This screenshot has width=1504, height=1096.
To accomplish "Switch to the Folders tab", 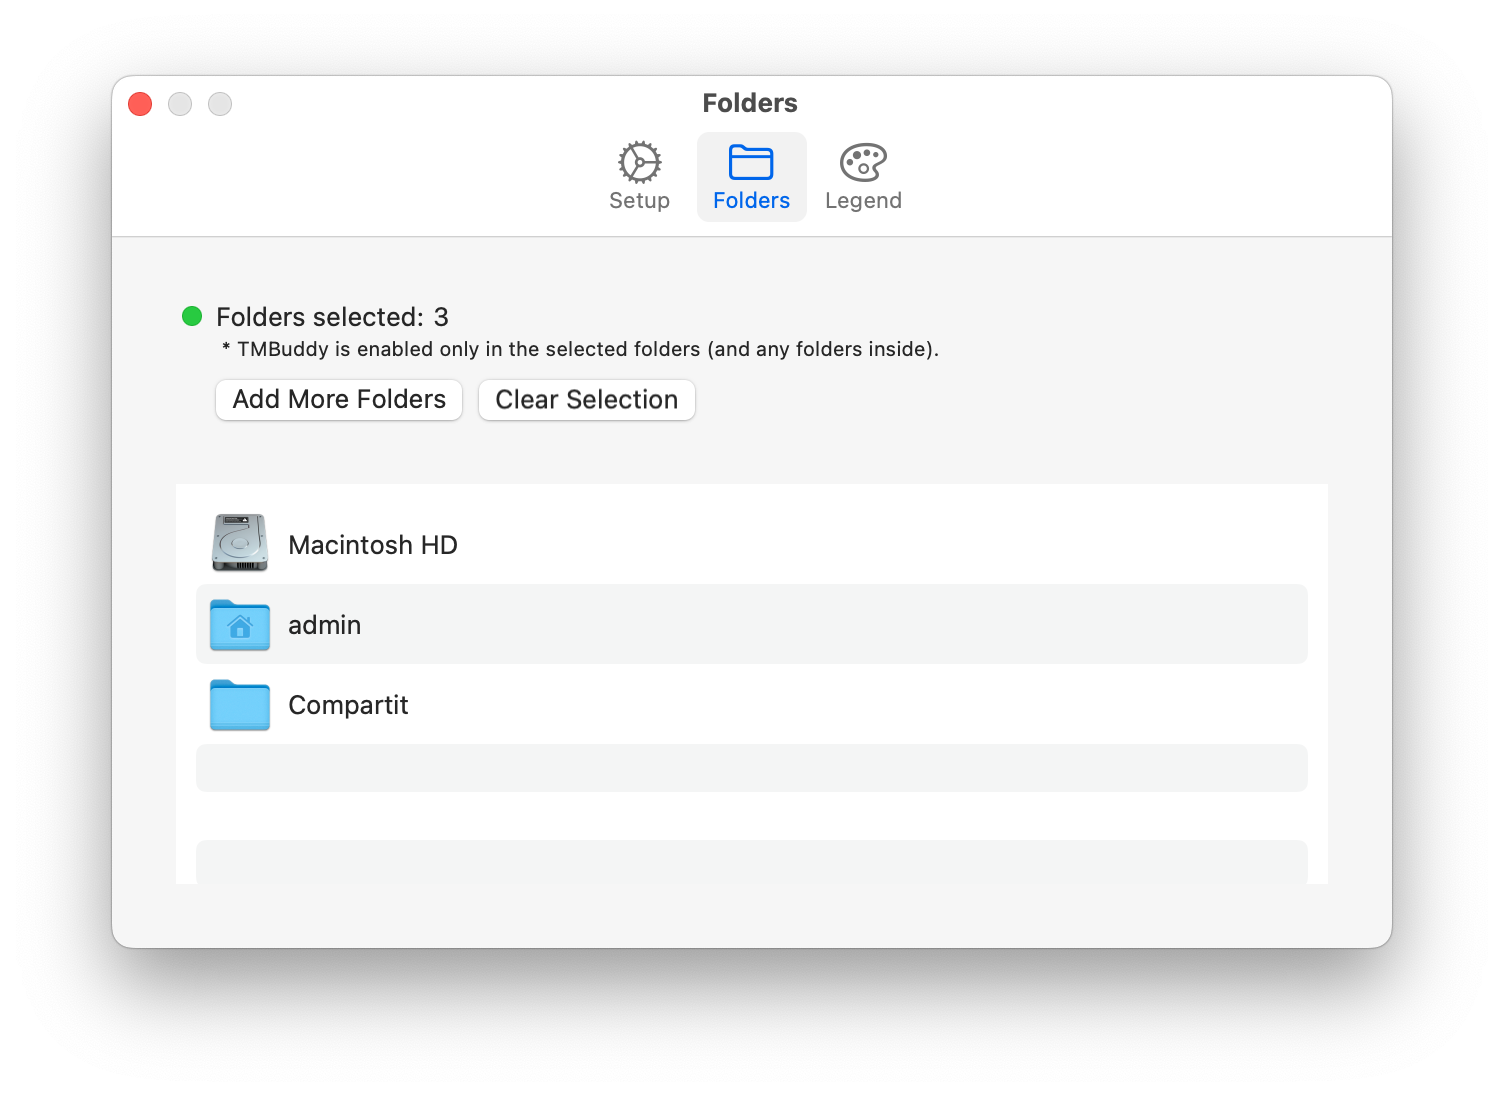I will click(x=751, y=177).
